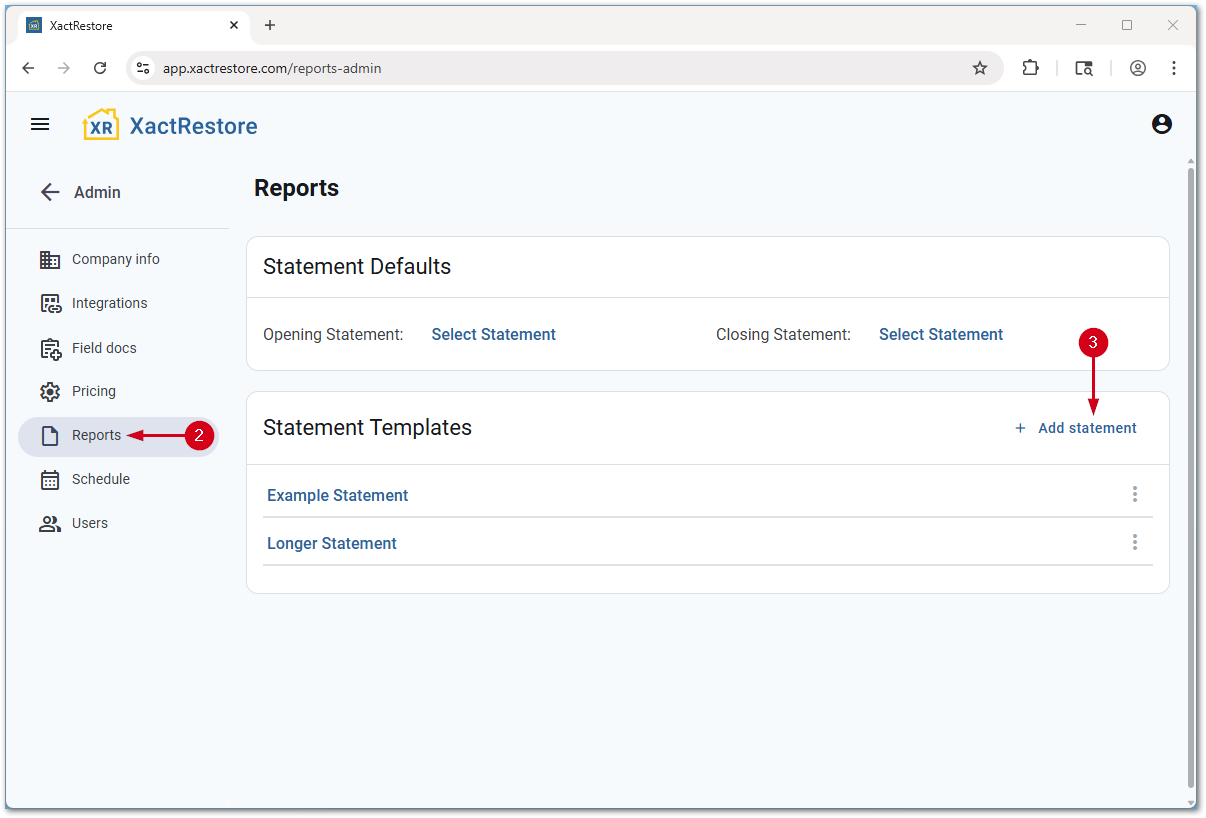Open options menu for Longer Statement

click(1134, 542)
